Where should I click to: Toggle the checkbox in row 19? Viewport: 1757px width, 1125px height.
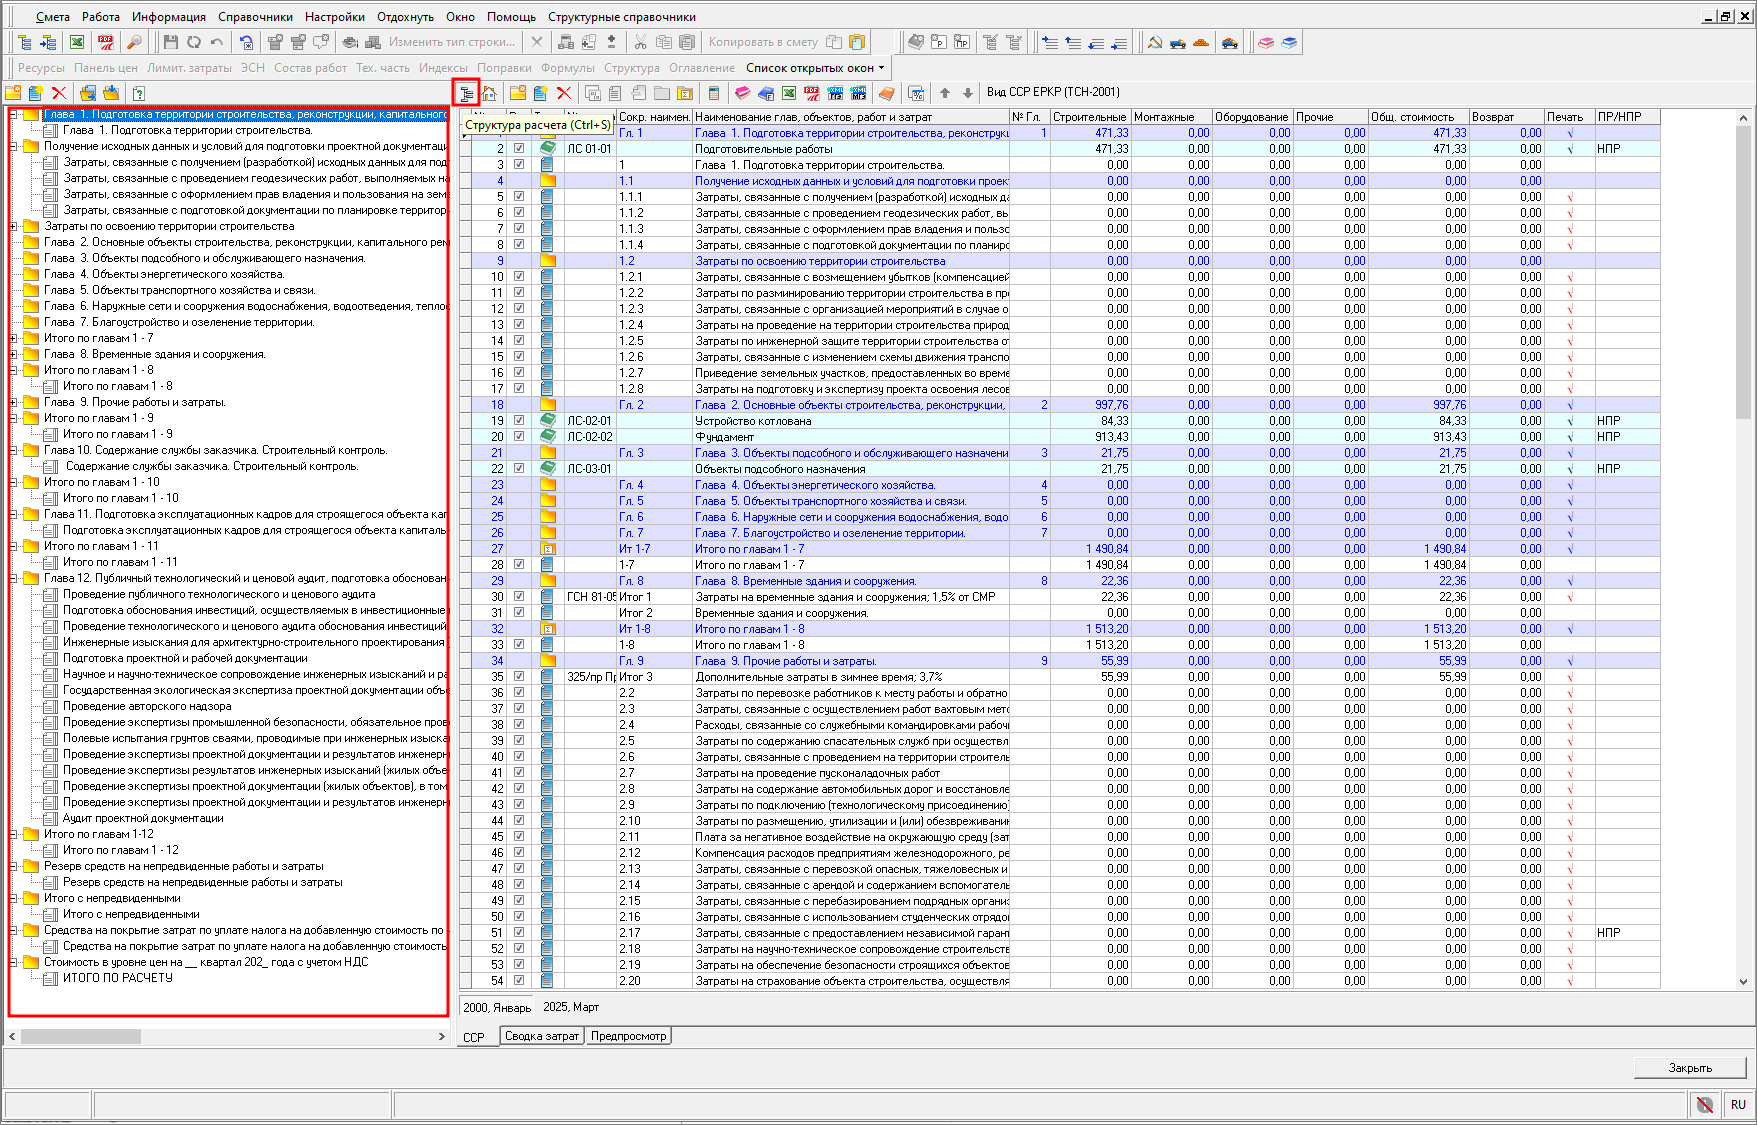tap(519, 421)
